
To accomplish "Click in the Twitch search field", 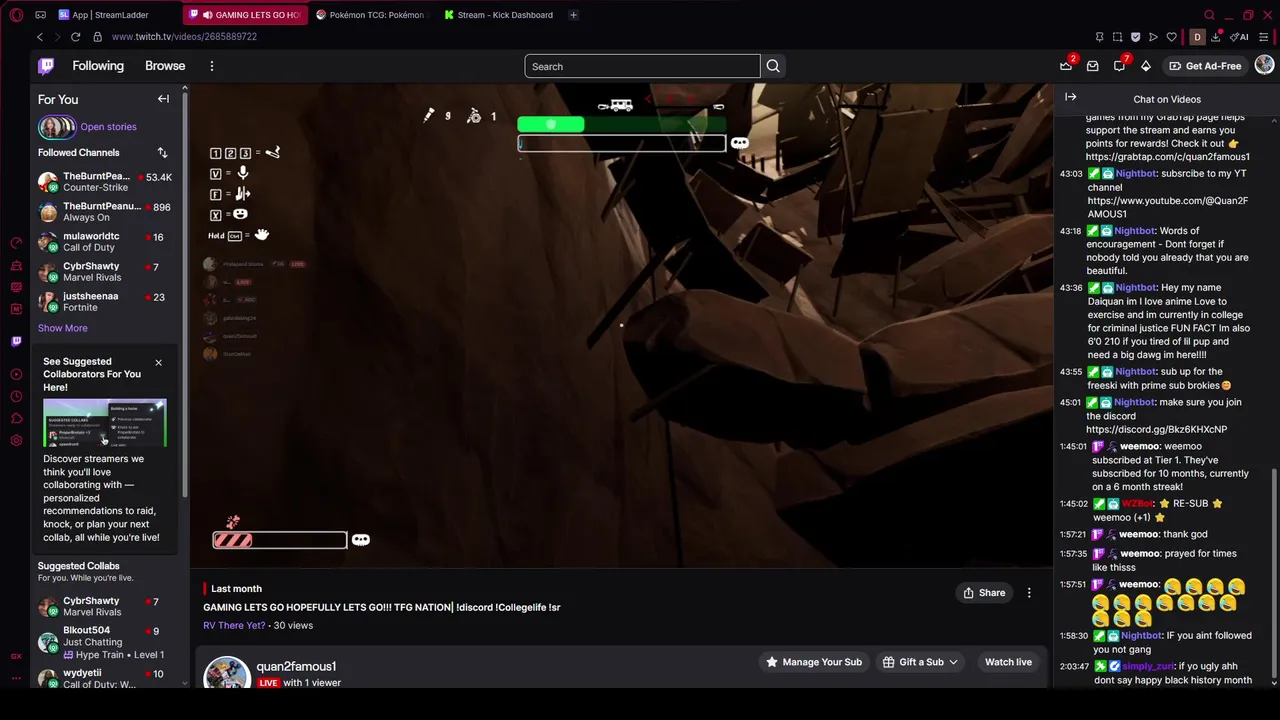I will click(x=642, y=66).
